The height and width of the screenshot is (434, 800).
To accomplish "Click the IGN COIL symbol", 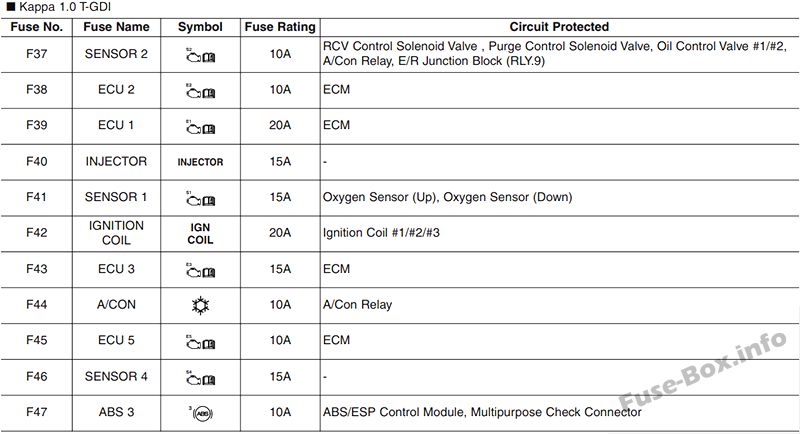I will (200, 234).
